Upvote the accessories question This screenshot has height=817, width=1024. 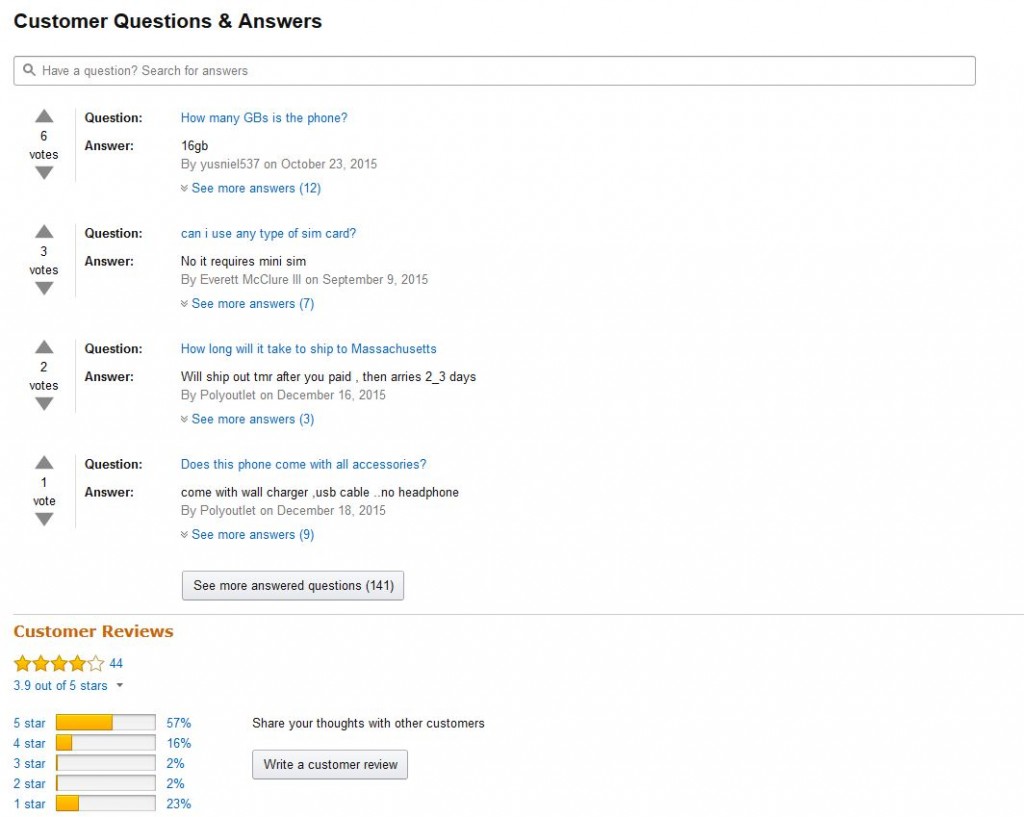pyautogui.click(x=43, y=462)
